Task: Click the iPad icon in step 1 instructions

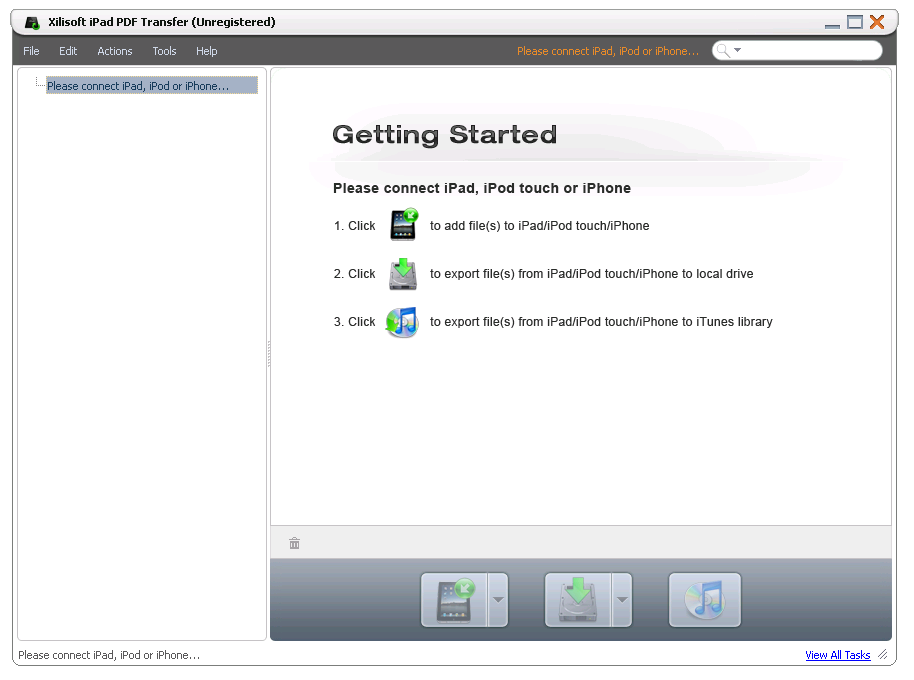Action: pos(403,224)
